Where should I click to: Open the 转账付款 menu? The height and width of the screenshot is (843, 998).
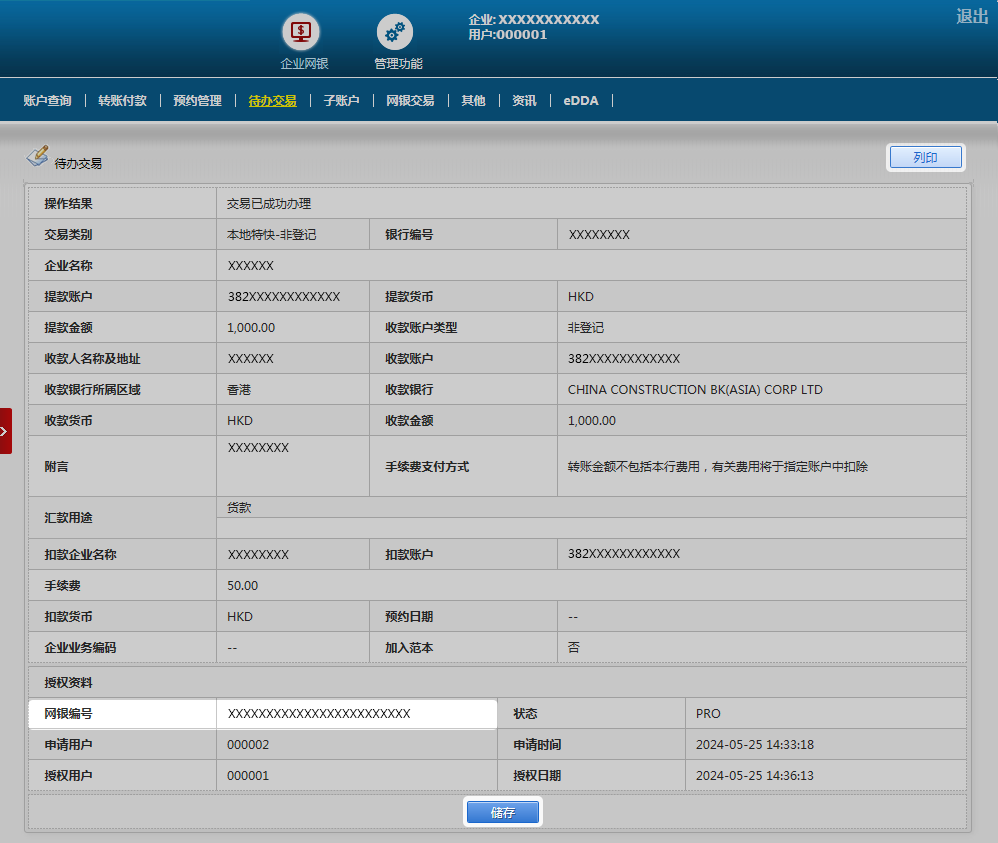coord(122,101)
